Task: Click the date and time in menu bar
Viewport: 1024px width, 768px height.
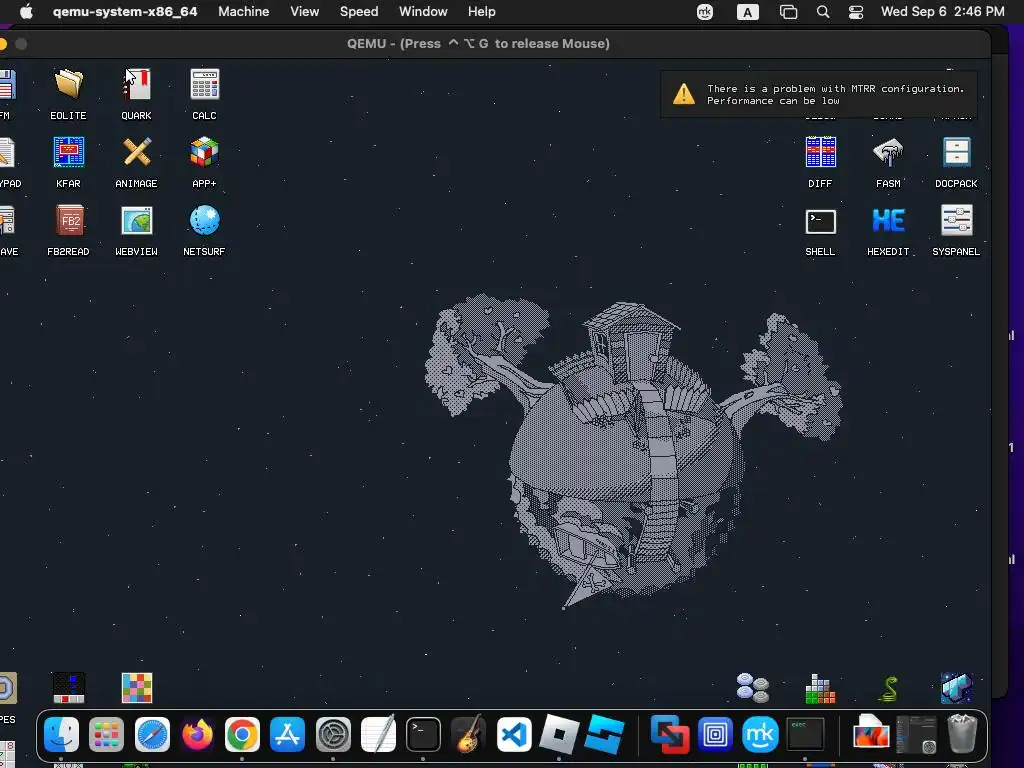Action: pos(942,12)
